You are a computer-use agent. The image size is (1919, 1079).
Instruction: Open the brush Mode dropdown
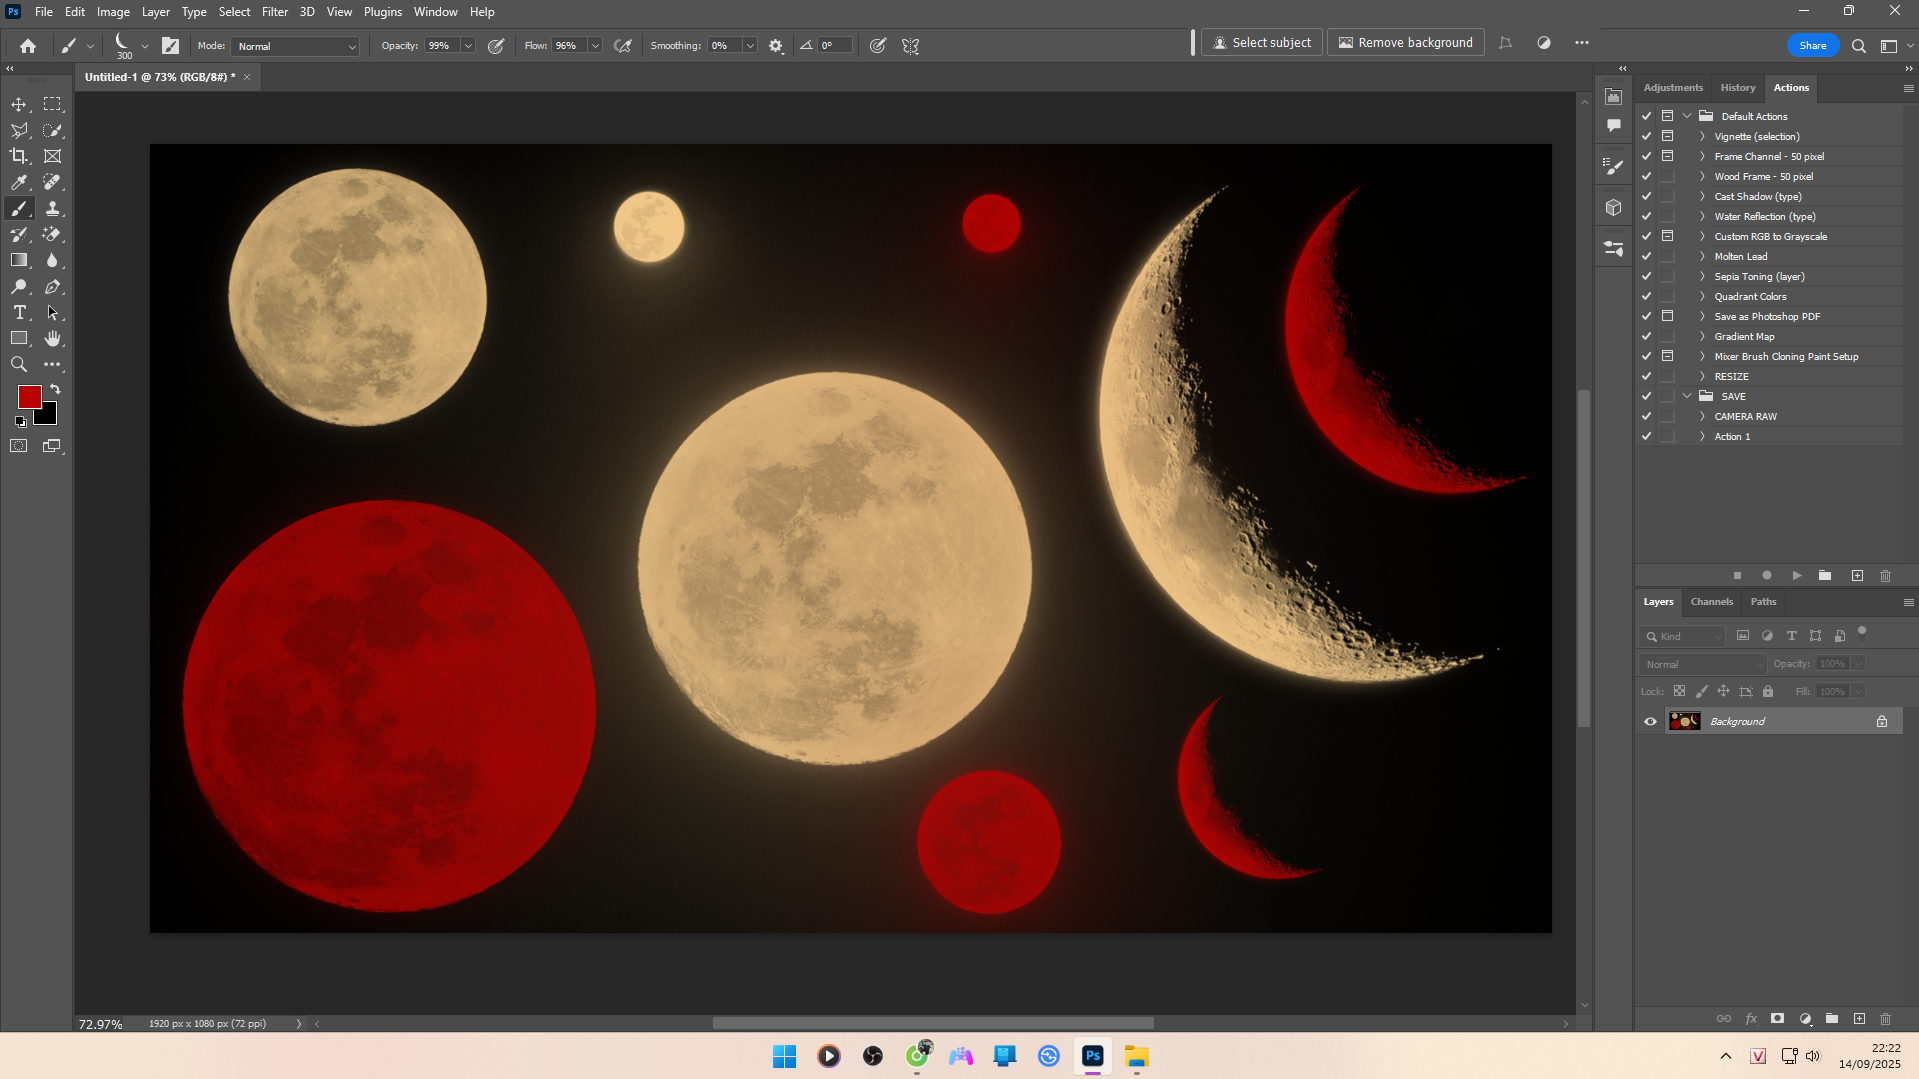[x=295, y=46]
